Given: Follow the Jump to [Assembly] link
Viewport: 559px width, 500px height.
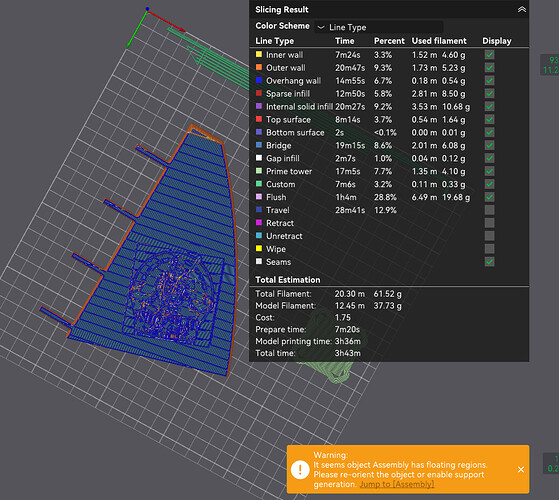Looking at the screenshot, I should pos(397,484).
